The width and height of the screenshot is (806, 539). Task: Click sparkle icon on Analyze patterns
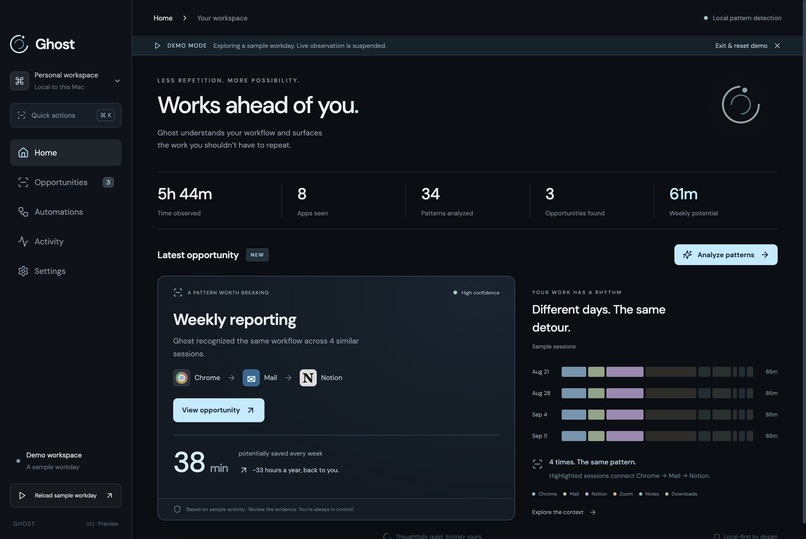coord(687,255)
